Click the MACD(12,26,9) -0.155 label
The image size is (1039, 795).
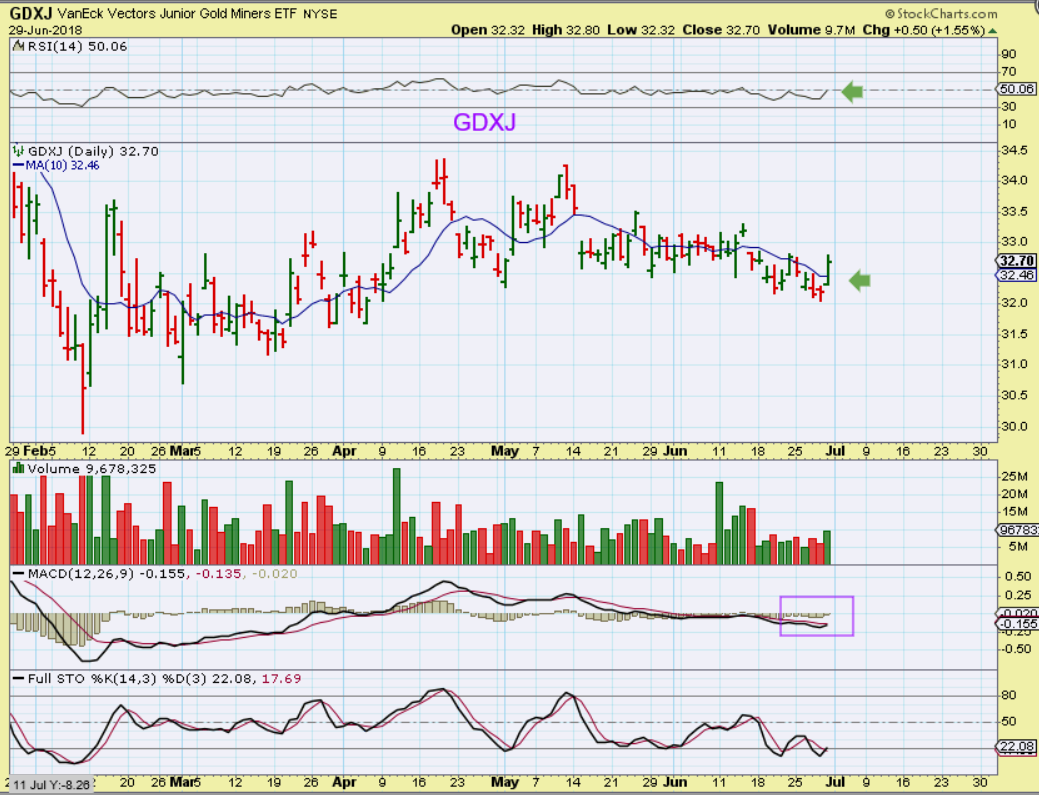107,574
